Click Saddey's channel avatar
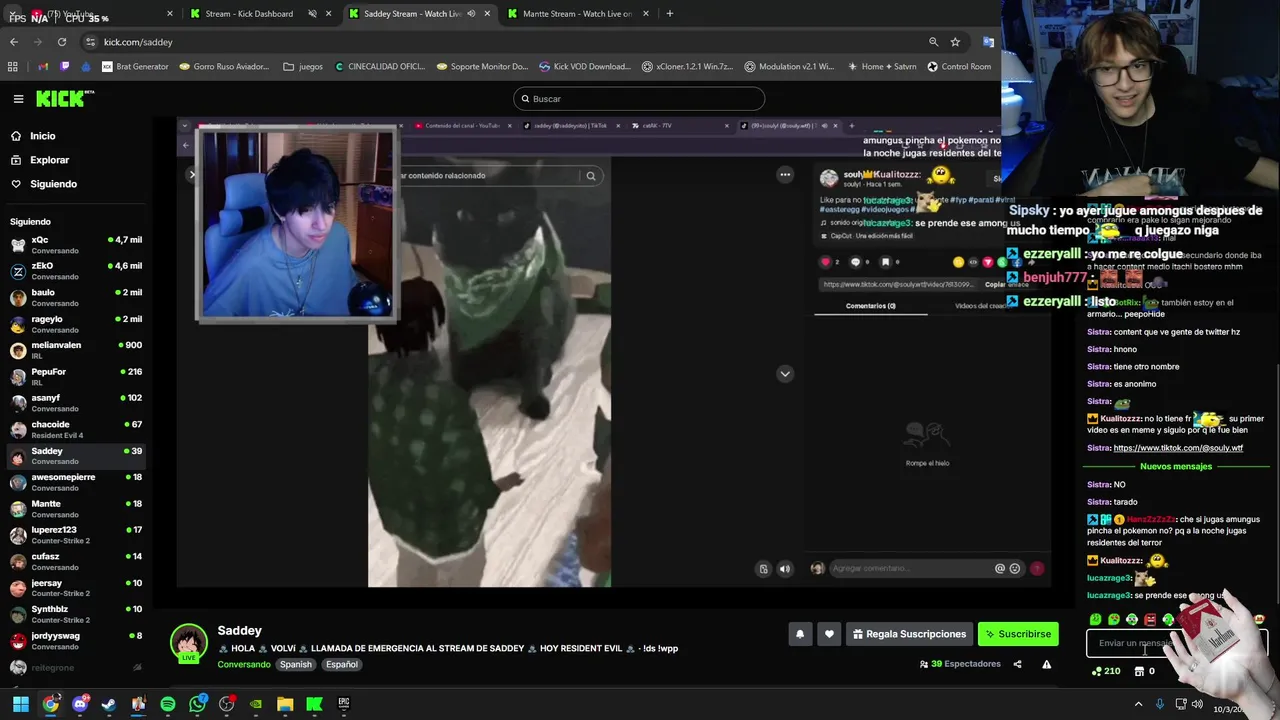Screen dimensions: 1280x720 (188, 643)
